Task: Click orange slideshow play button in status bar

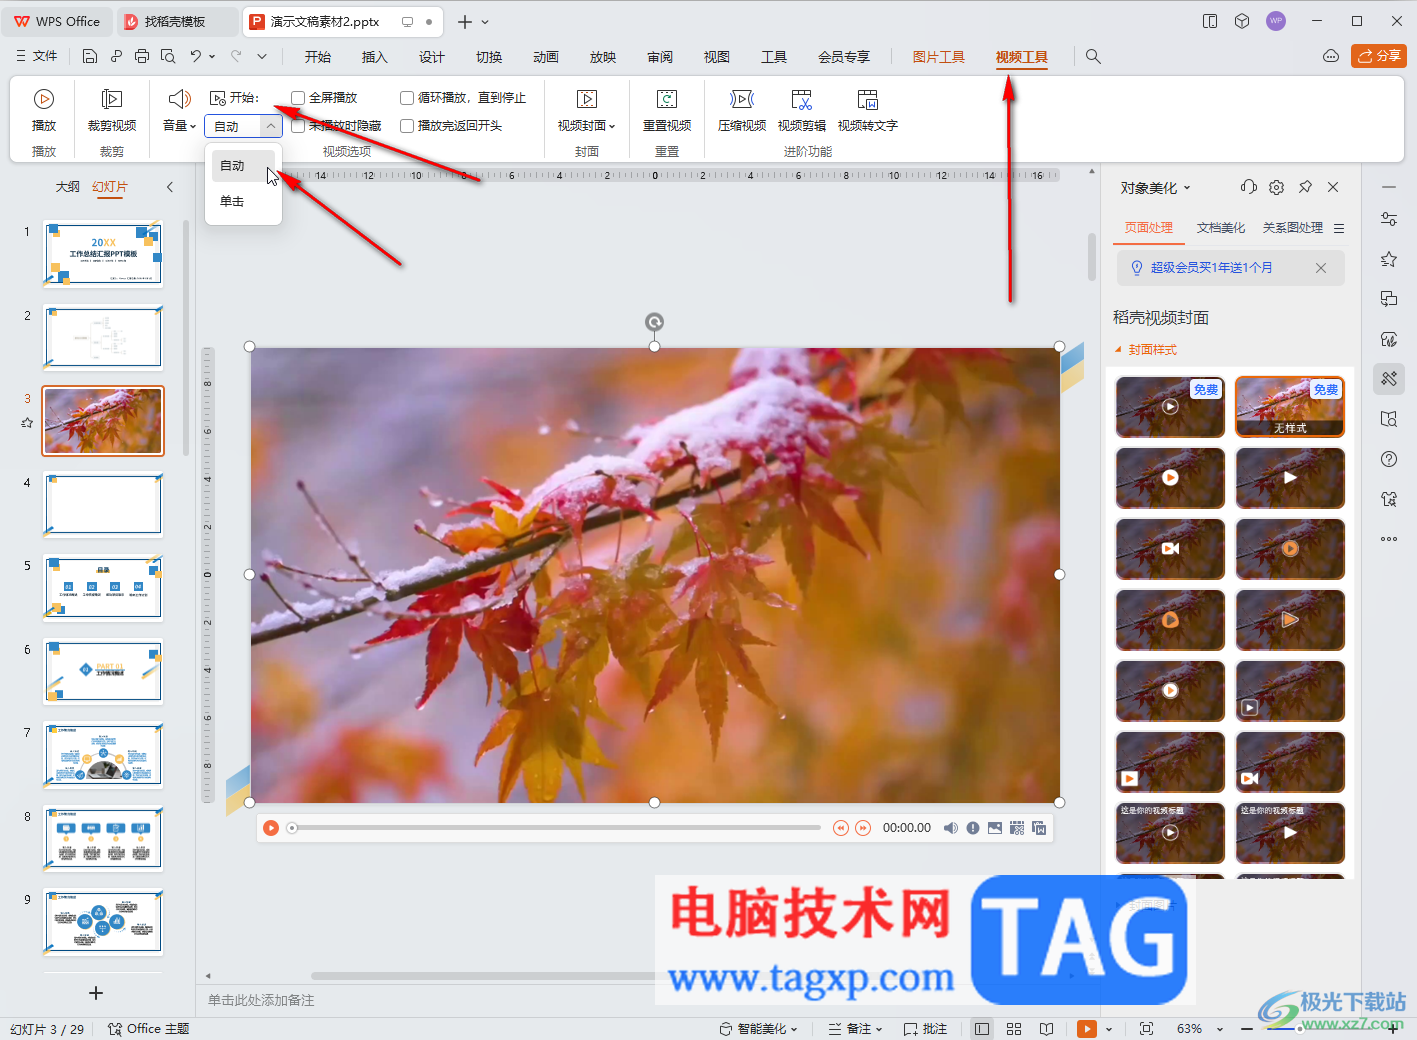Action: pyautogui.click(x=1087, y=1029)
